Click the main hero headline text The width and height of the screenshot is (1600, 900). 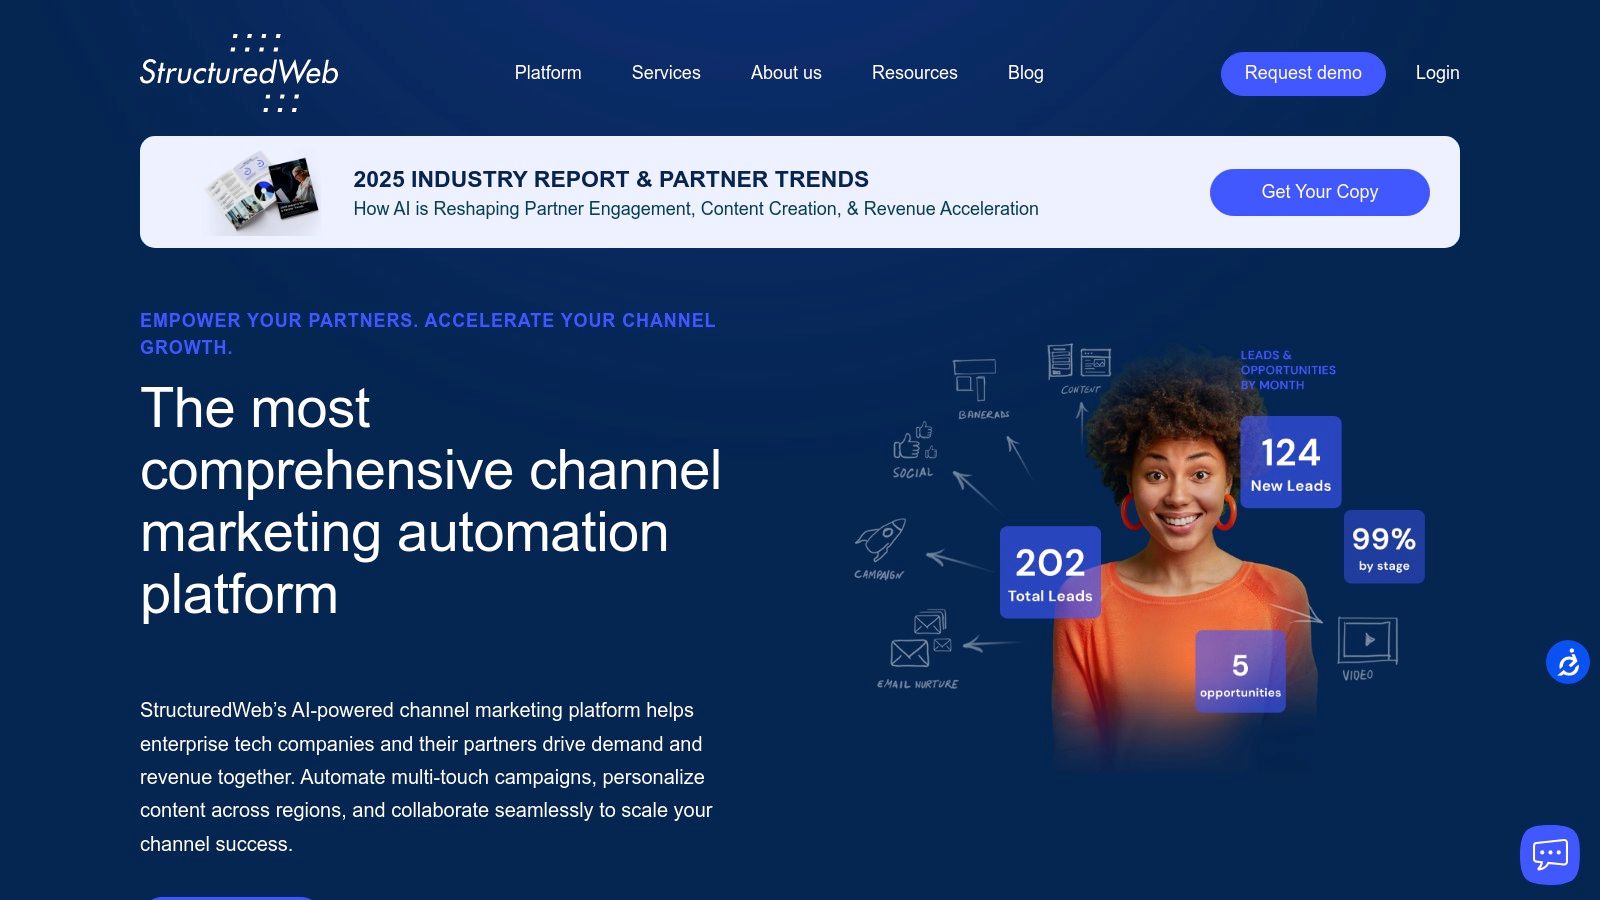tap(430, 501)
